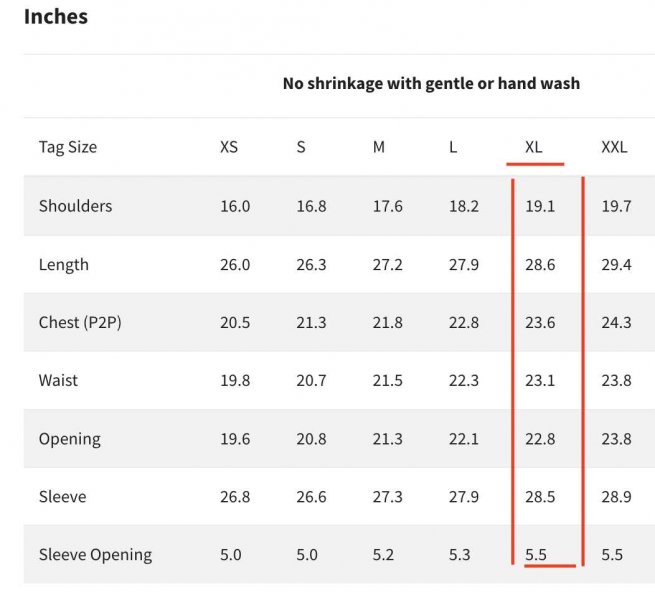The width and height of the screenshot is (655, 600).
Task: Click the Sleeve Opening row label
Action: click(x=95, y=555)
